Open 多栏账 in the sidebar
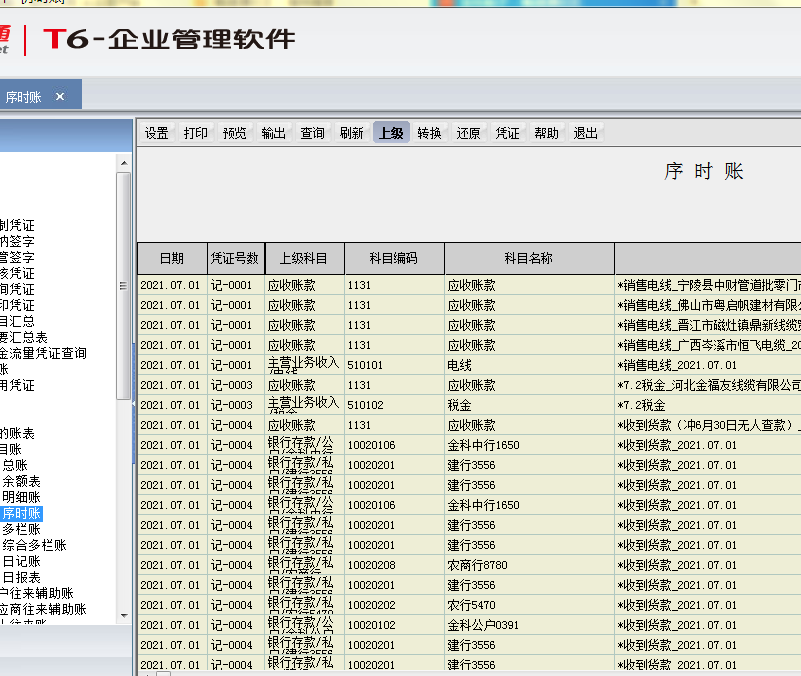The height and width of the screenshot is (676, 801). (x=21, y=529)
